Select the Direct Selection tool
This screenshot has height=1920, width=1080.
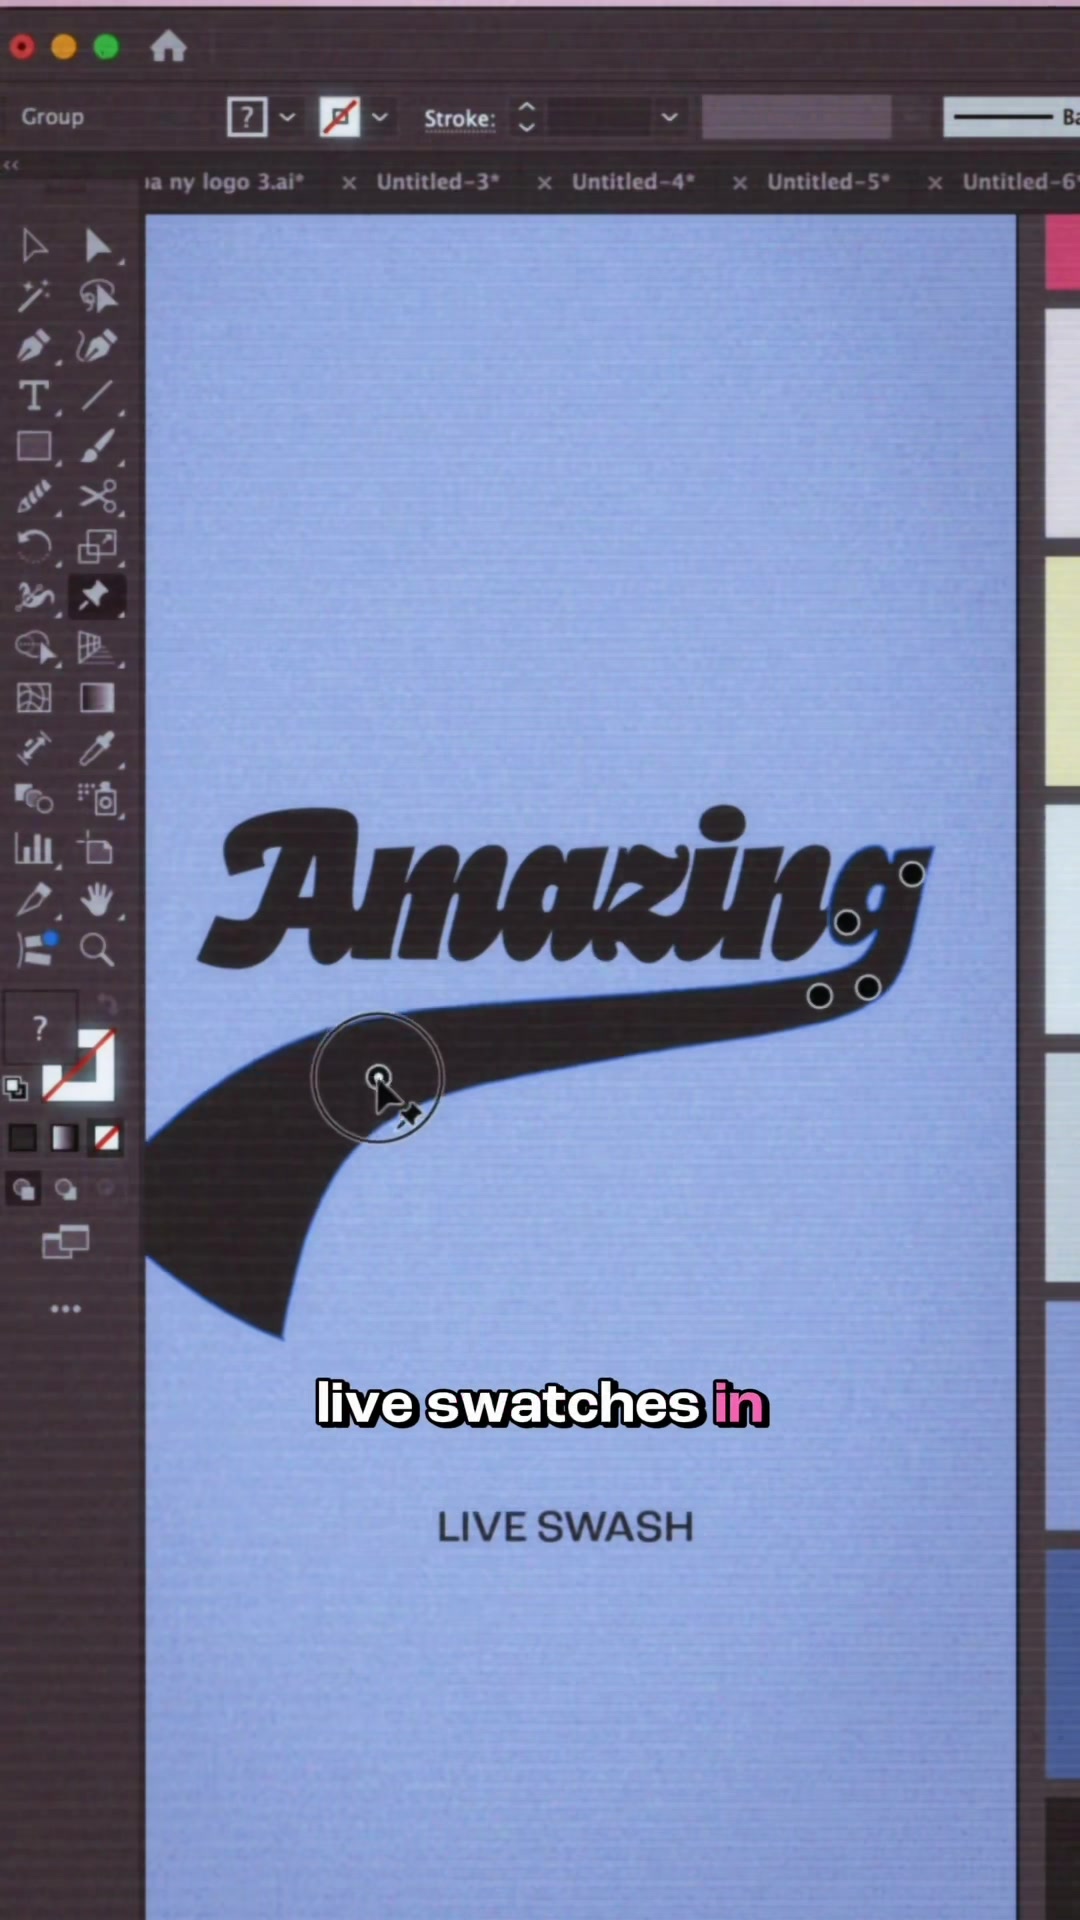coord(97,245)
